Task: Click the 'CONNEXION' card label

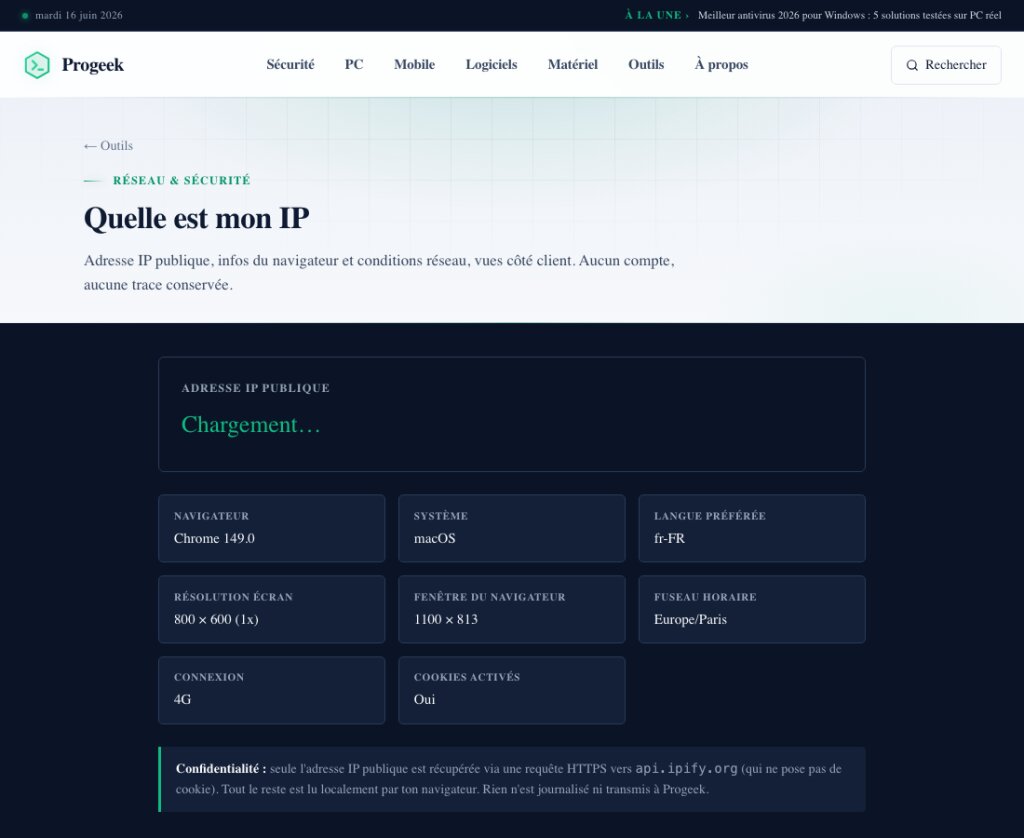Action: (209, 677)
